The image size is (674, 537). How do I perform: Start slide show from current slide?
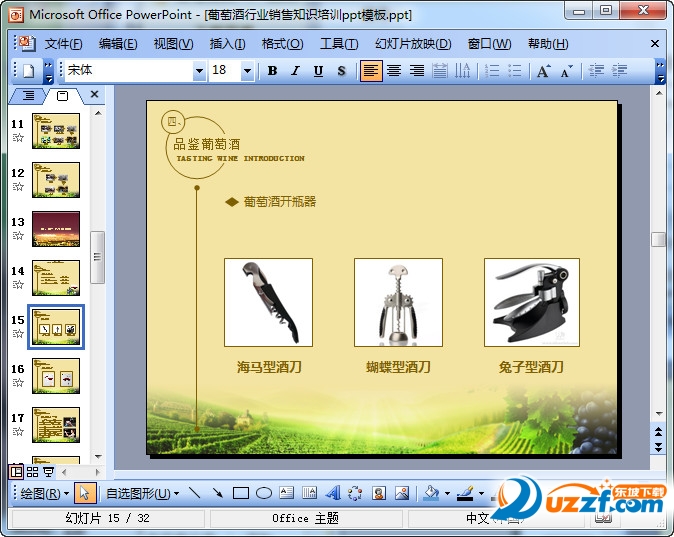(49, 472)
